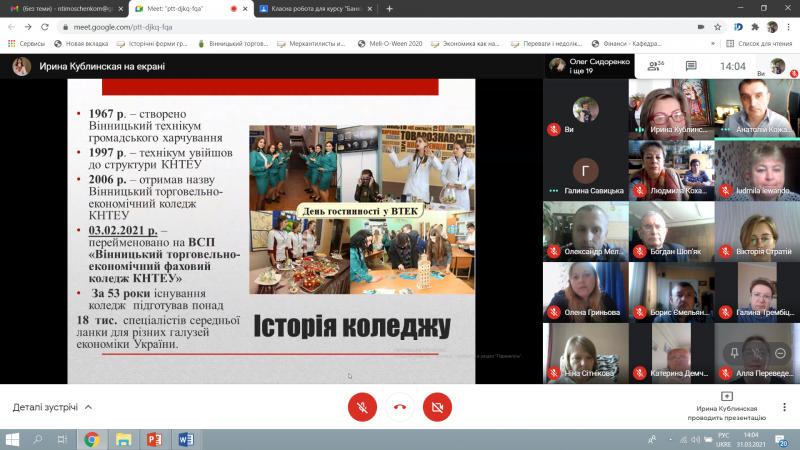Select Богдан Шоп'як video tile
This screenshot has width=800, height=450.
tap(671, 231)
